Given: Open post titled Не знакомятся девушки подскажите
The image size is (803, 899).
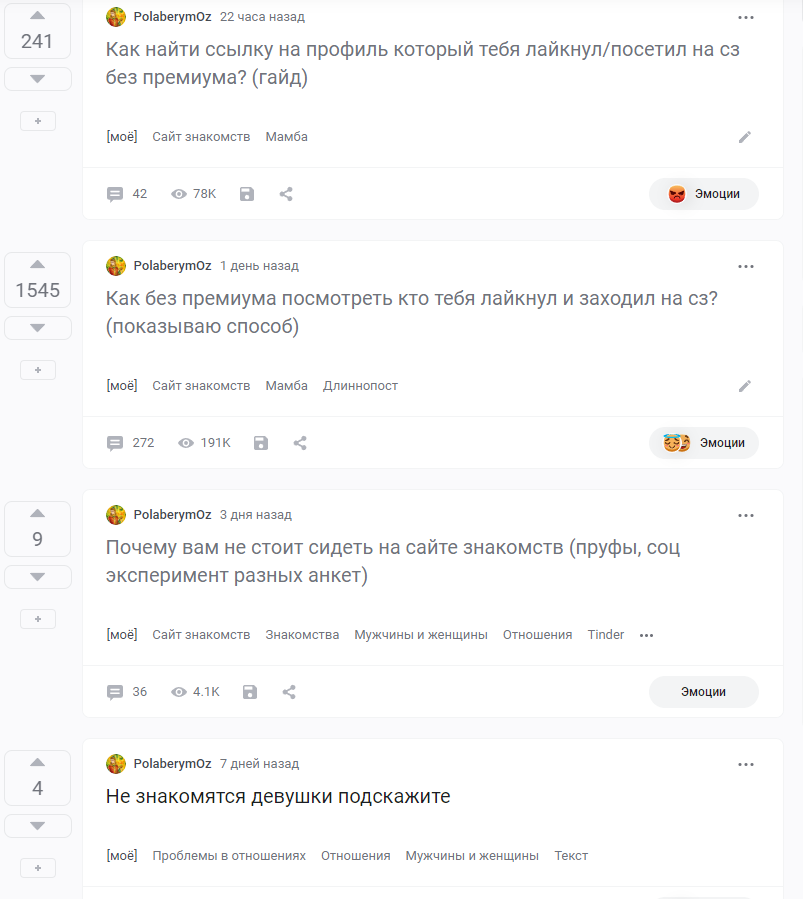Looking at the screenshot, I should (278, 797).
